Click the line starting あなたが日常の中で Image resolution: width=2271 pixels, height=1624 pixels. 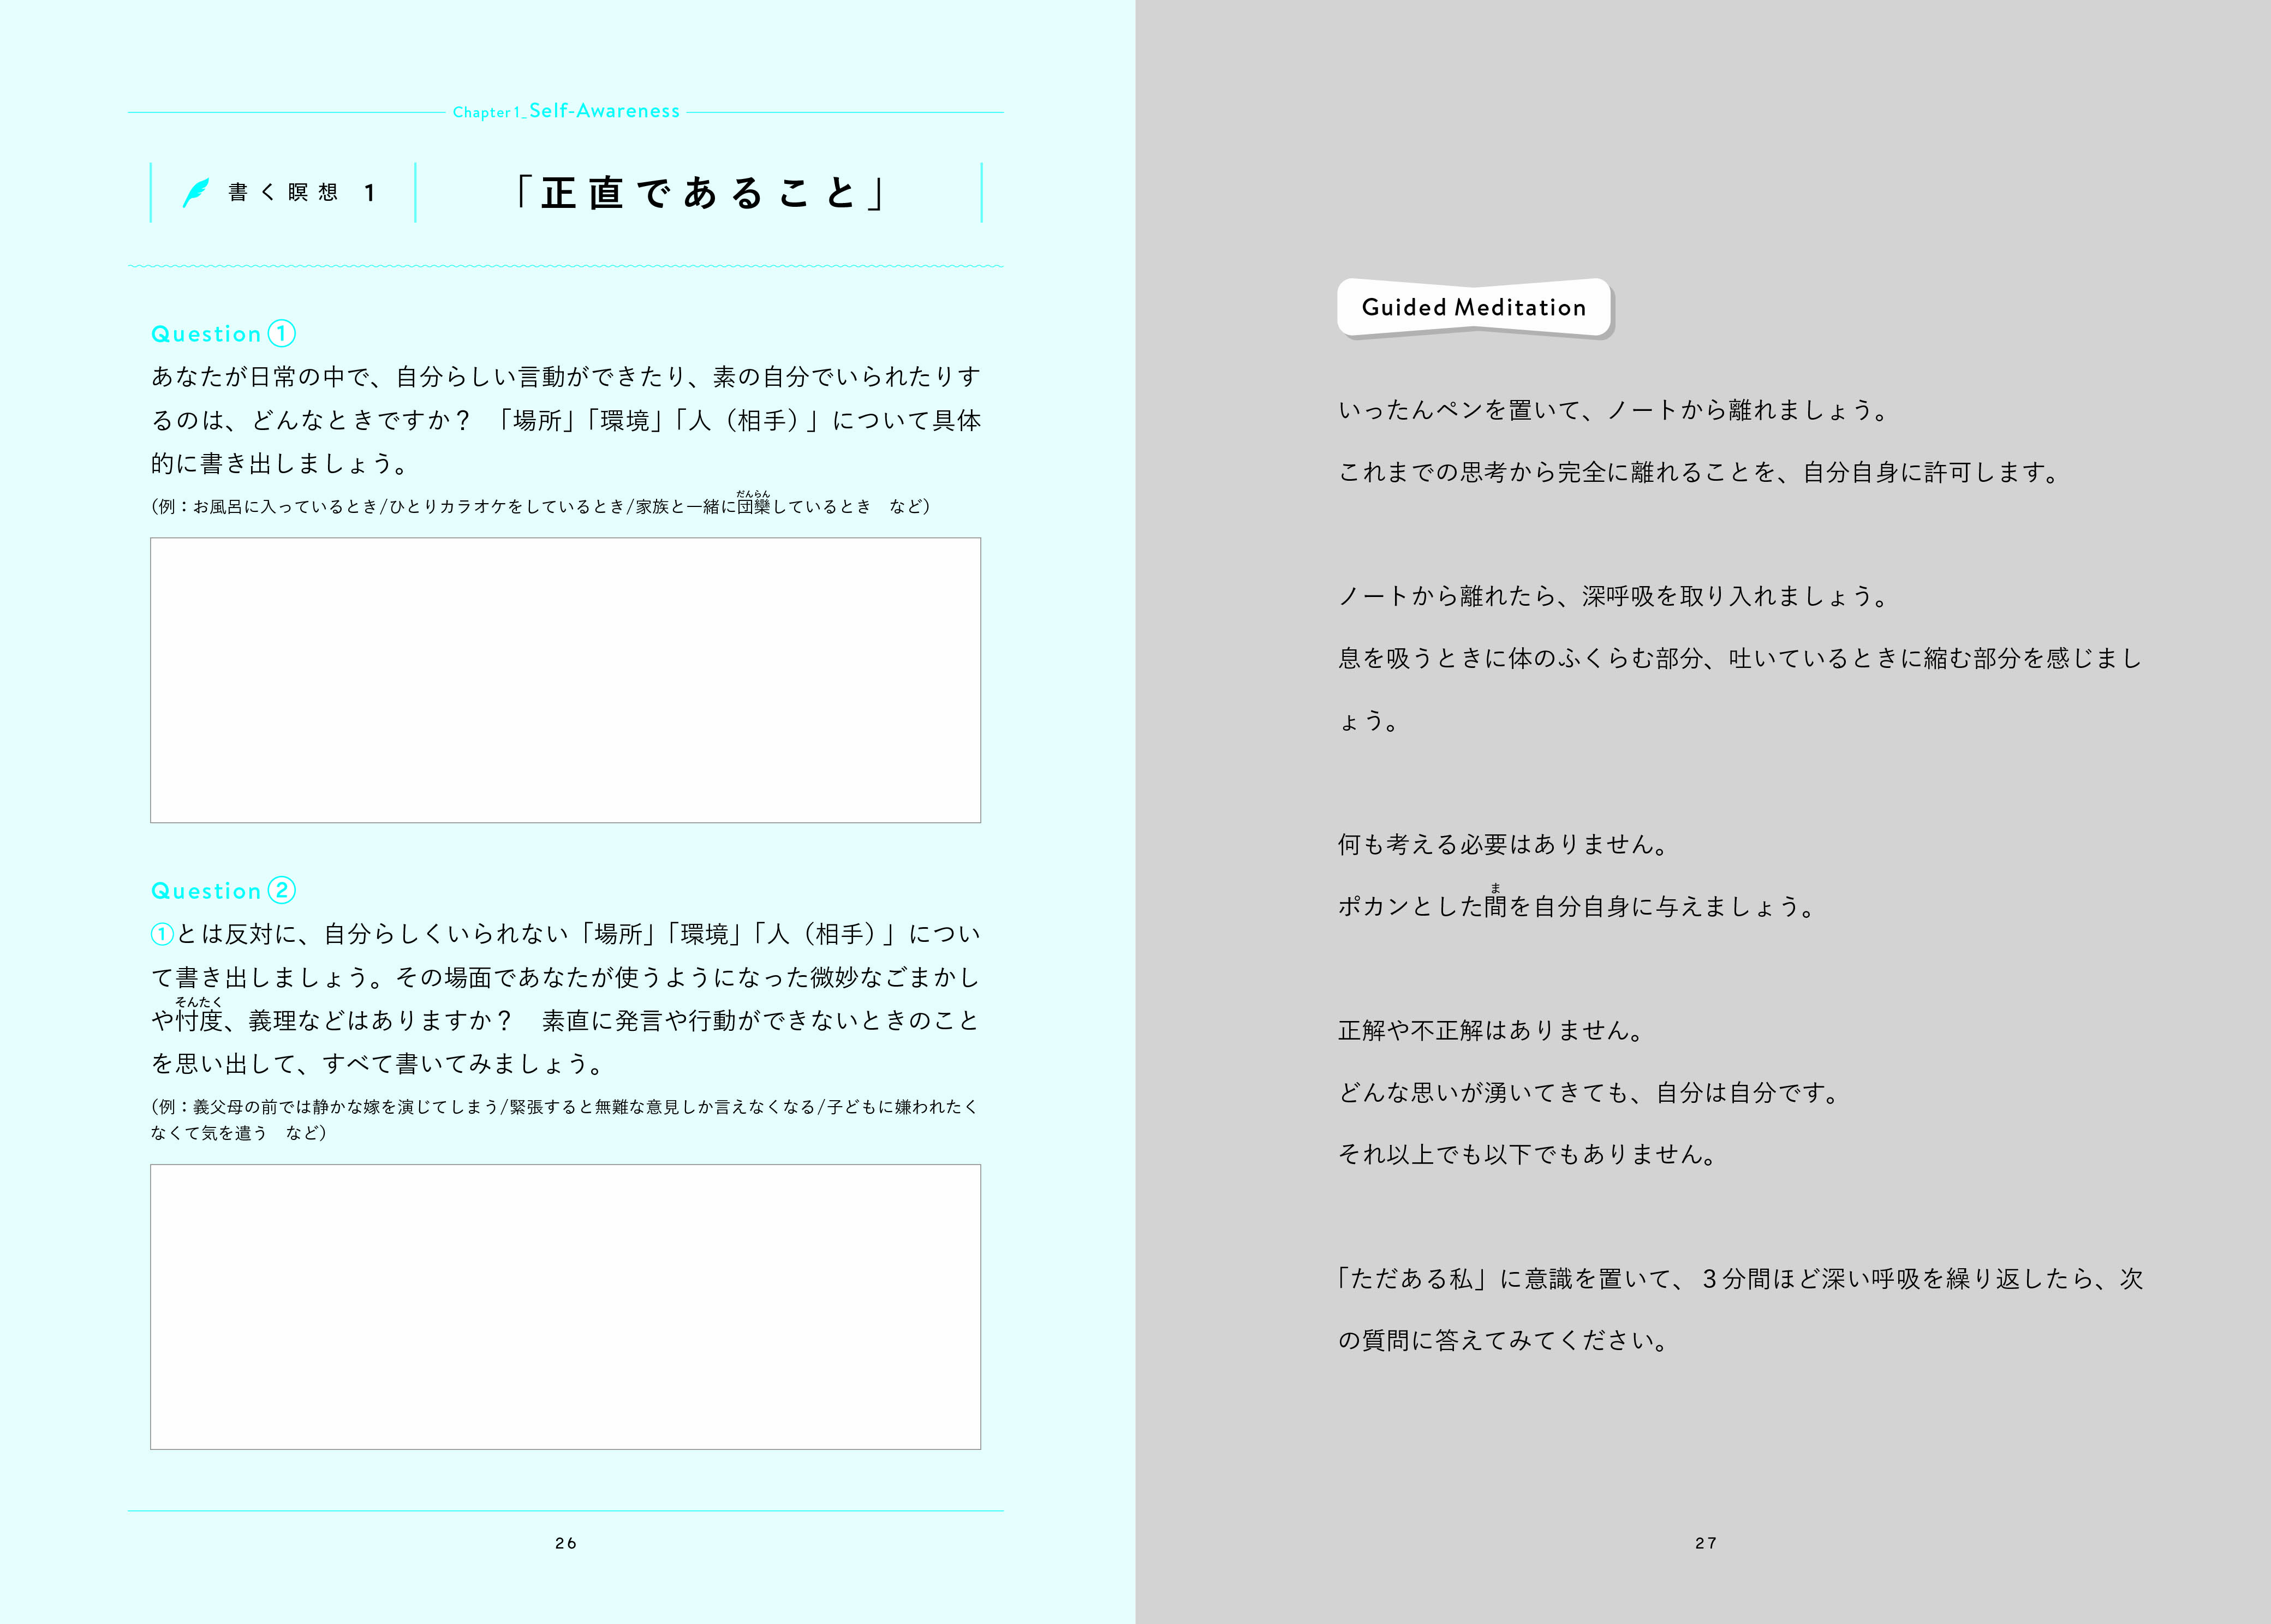[566, 377]
